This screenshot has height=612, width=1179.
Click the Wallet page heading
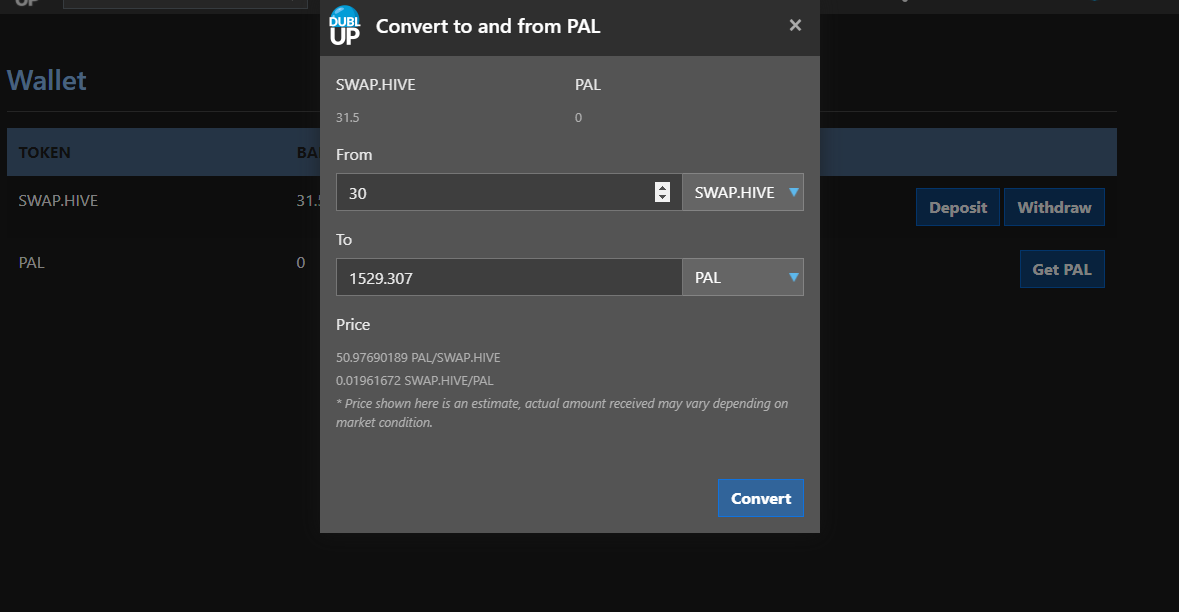coord(47,80)
